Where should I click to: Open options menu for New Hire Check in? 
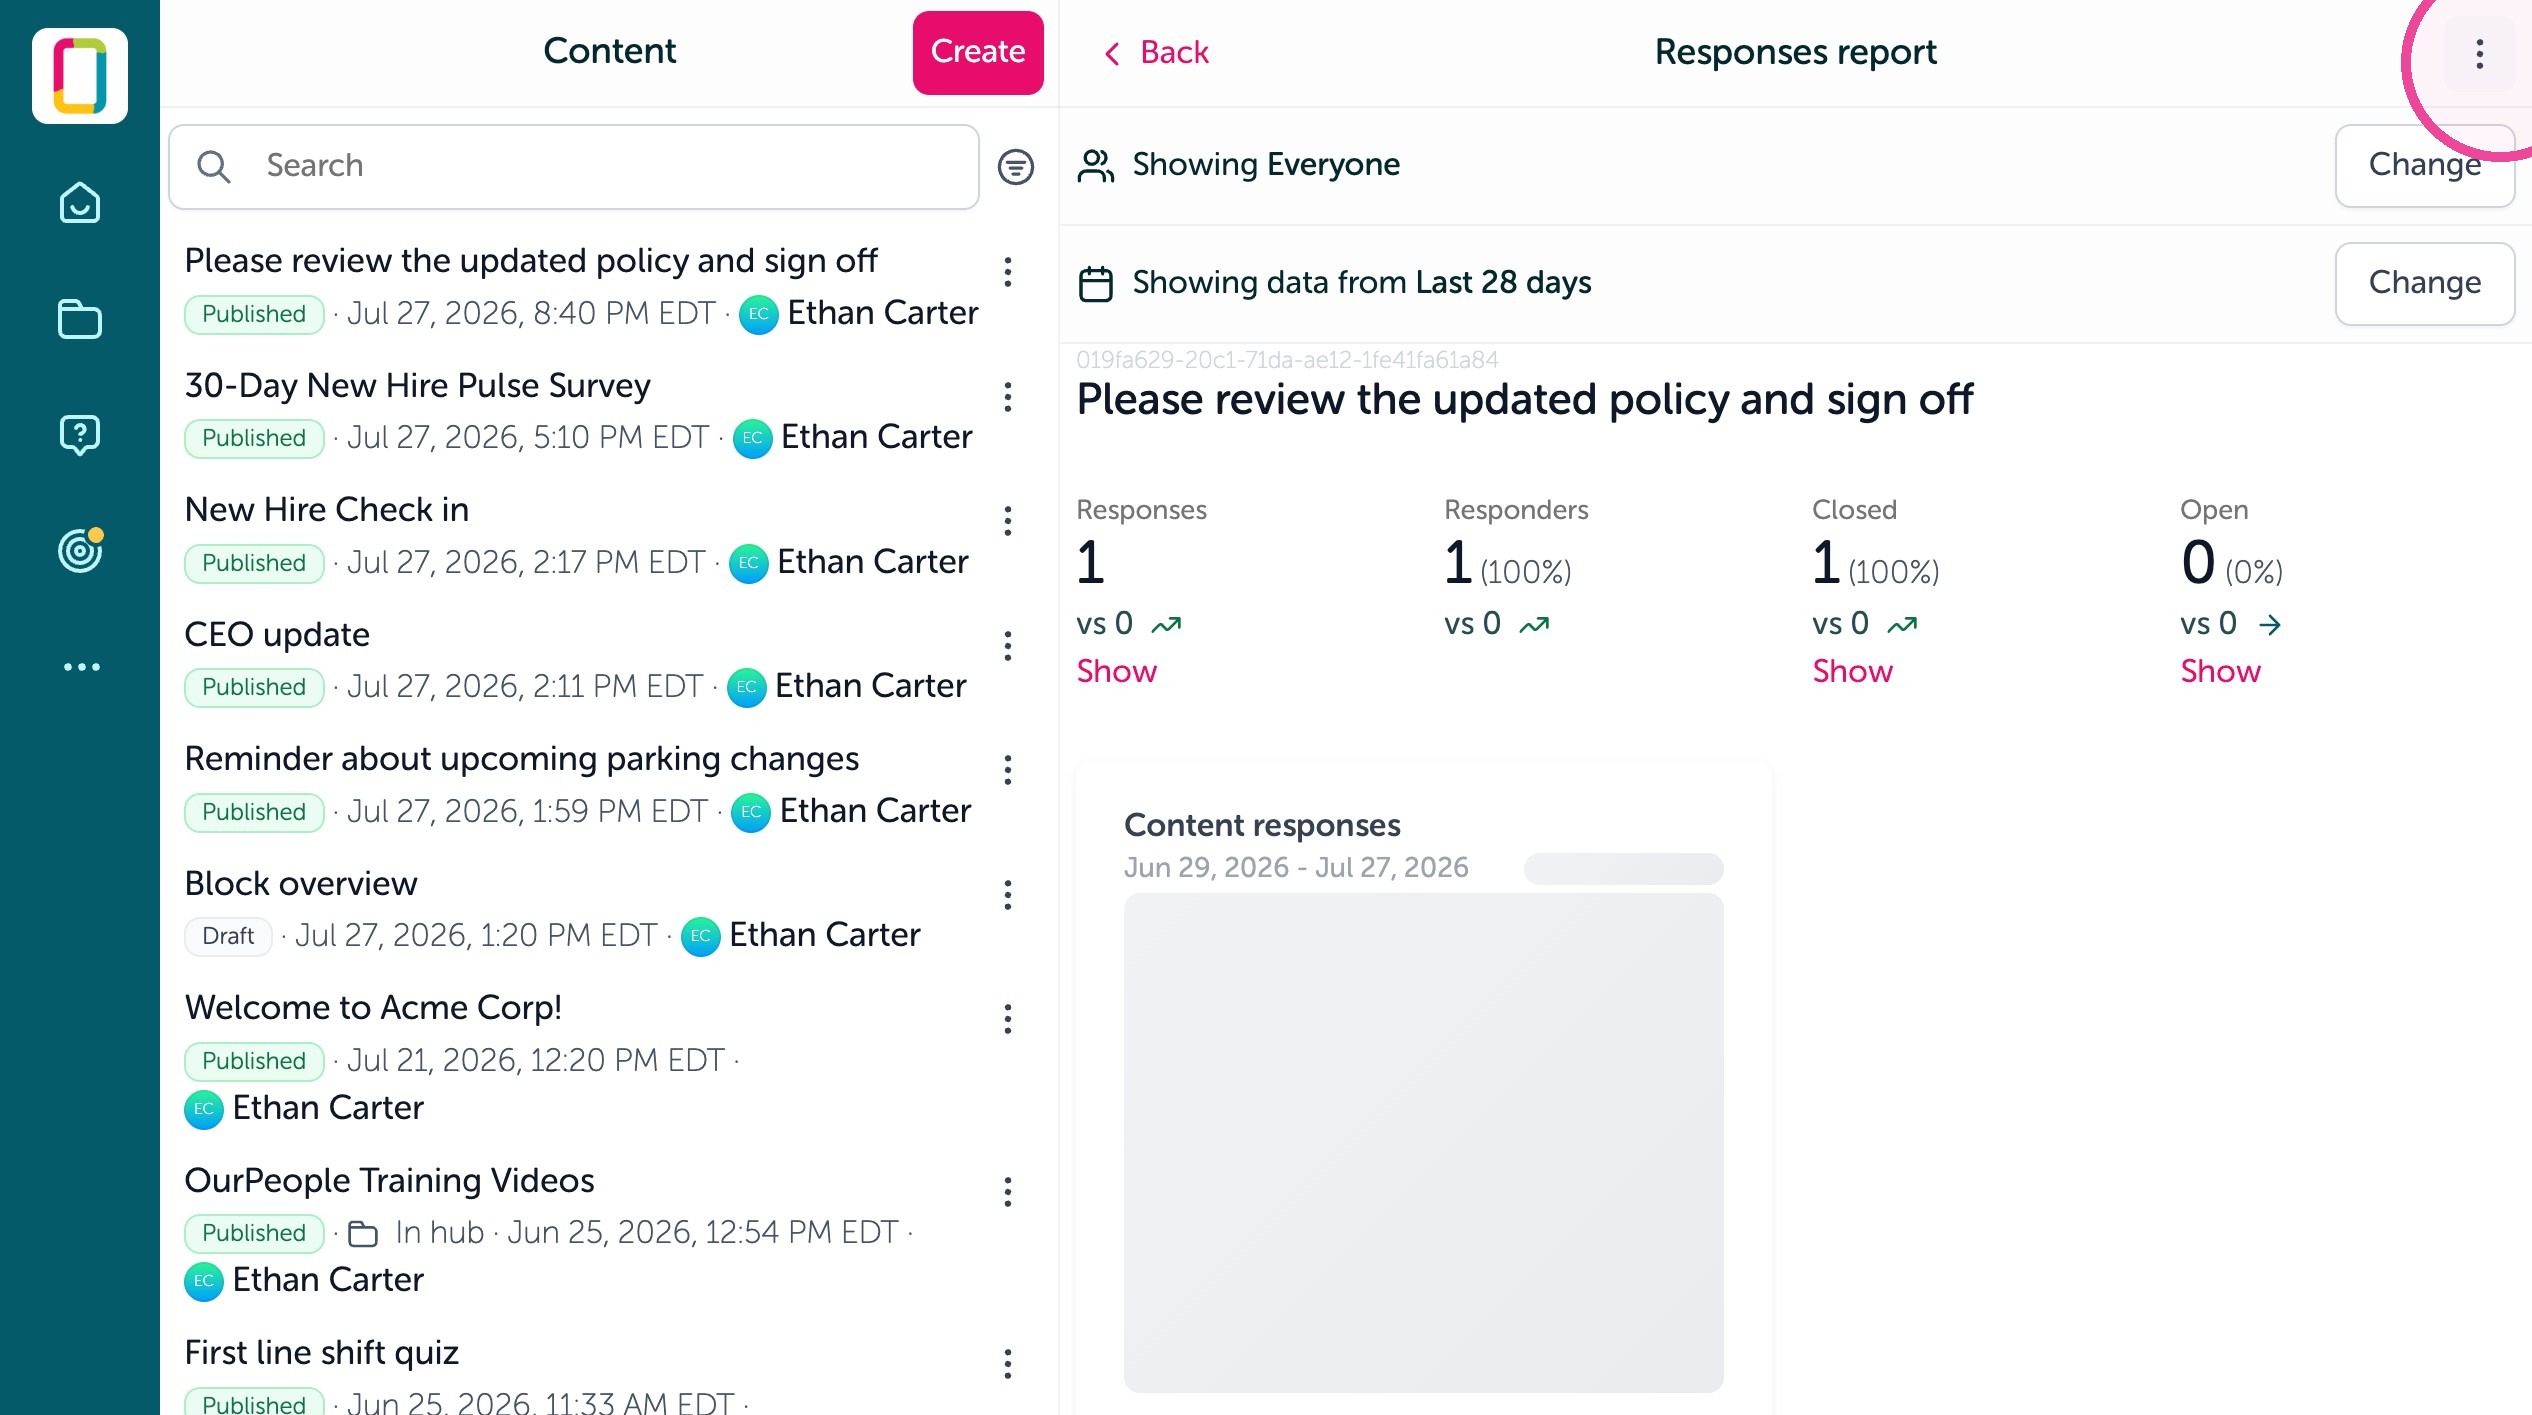click(1008, 521)
